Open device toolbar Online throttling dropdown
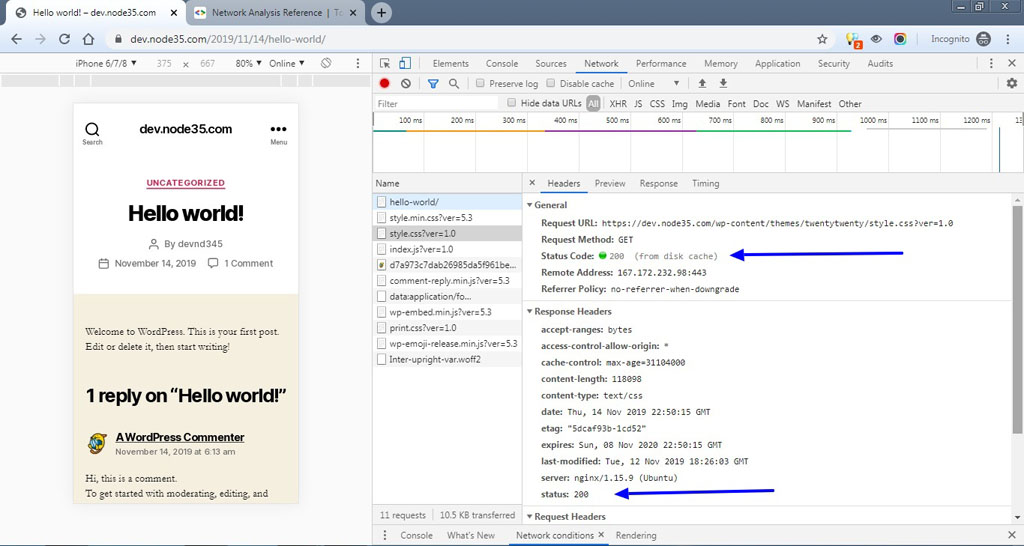The height and width of the screenshot is (546, 1024). tap(287, 63)
